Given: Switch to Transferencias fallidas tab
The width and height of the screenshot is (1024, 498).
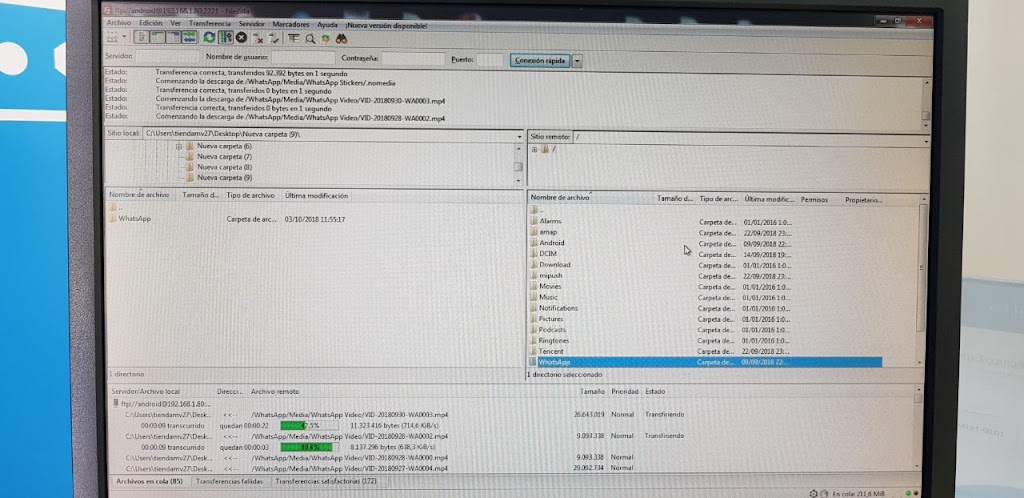Looking at the screenshot, I should point(230,482).
